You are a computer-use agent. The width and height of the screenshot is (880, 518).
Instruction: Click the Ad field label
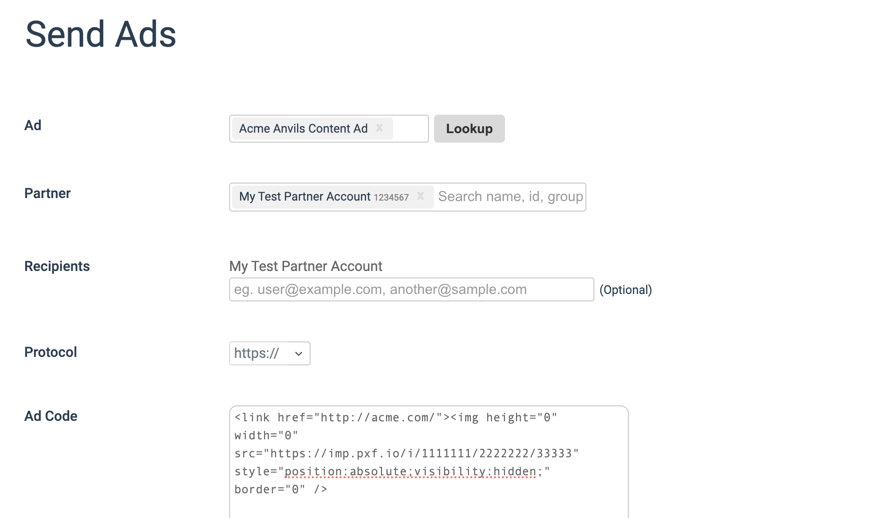(33, 125)
